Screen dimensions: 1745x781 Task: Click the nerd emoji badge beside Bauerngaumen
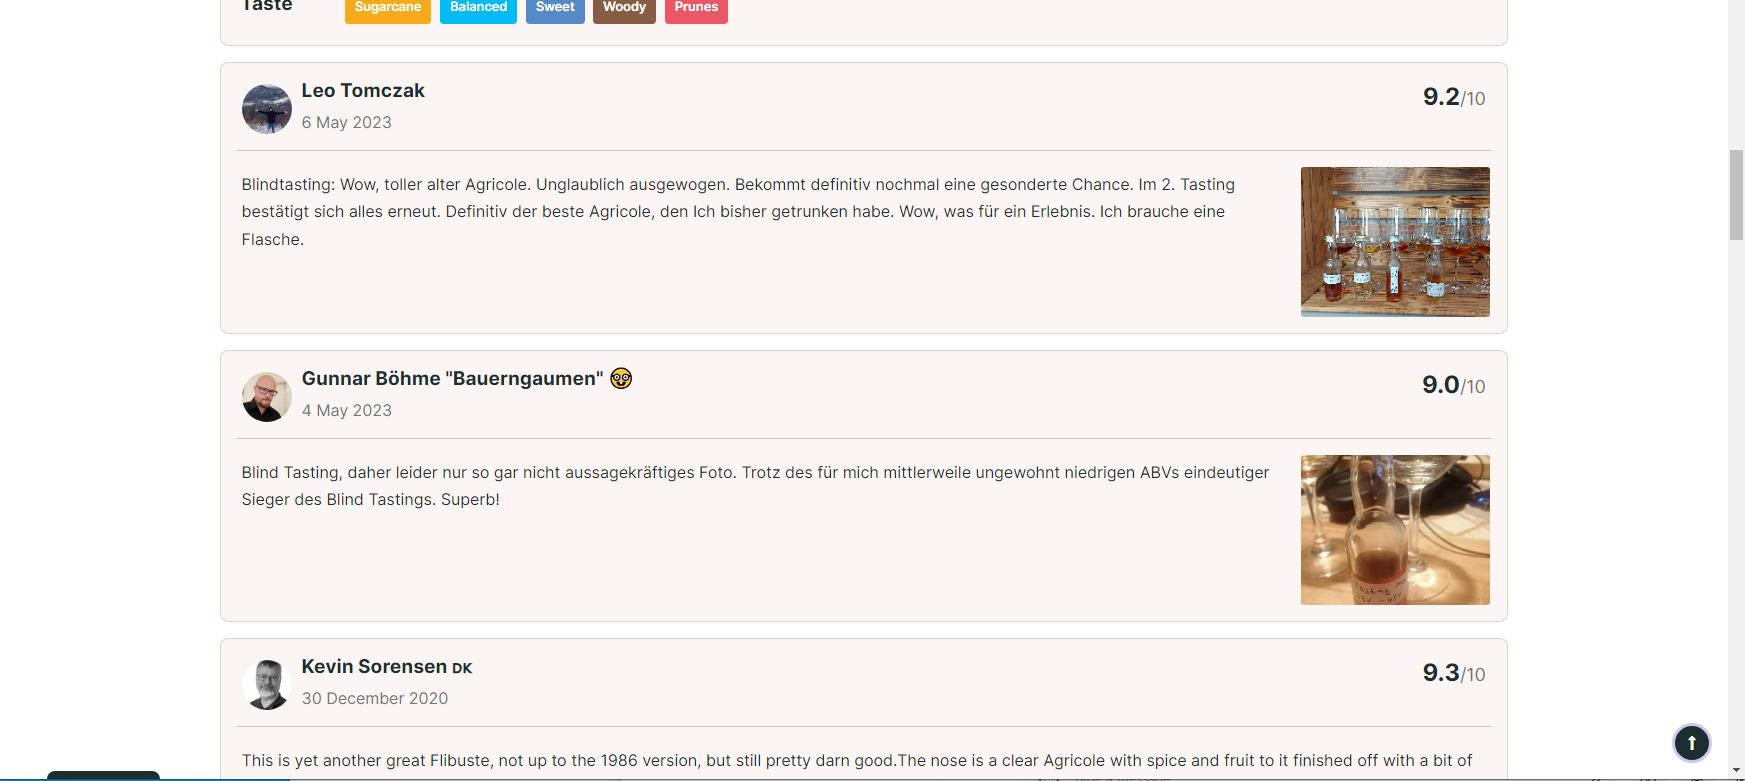621,378
